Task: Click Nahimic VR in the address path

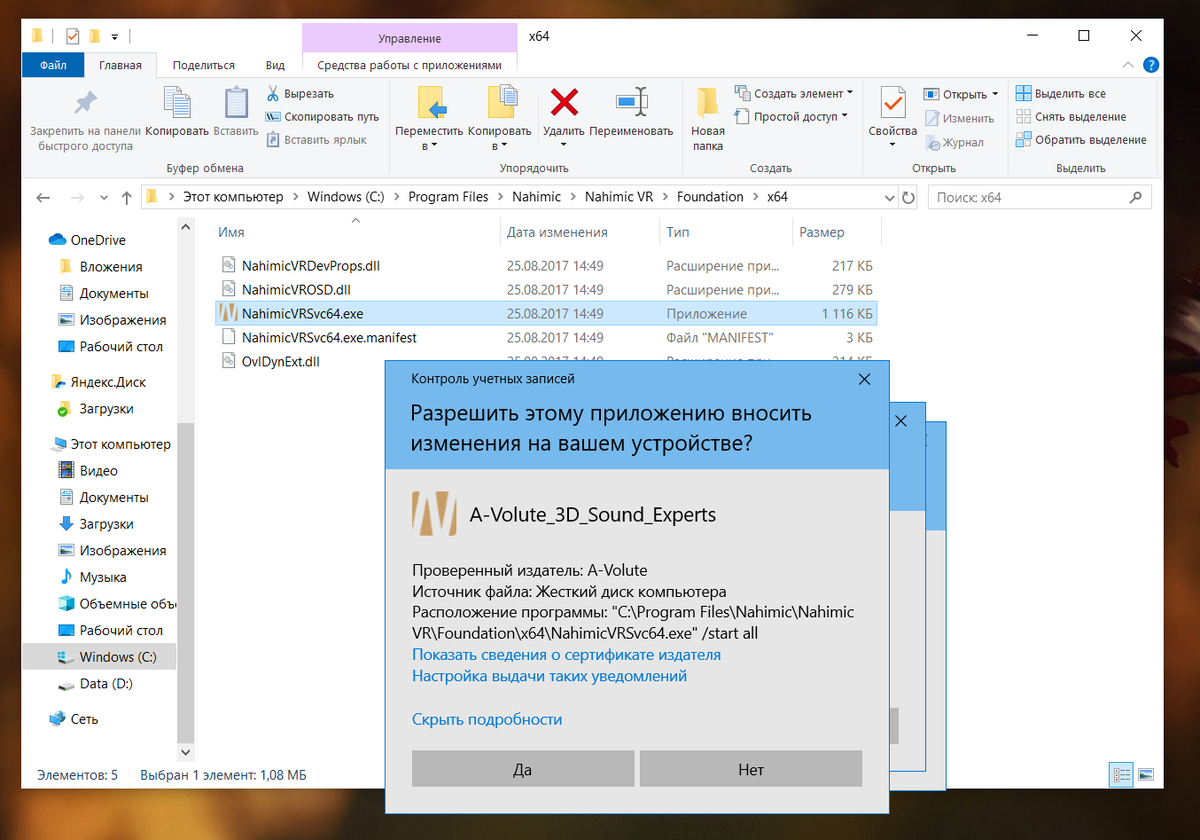Action: click(x=618, y=197)
